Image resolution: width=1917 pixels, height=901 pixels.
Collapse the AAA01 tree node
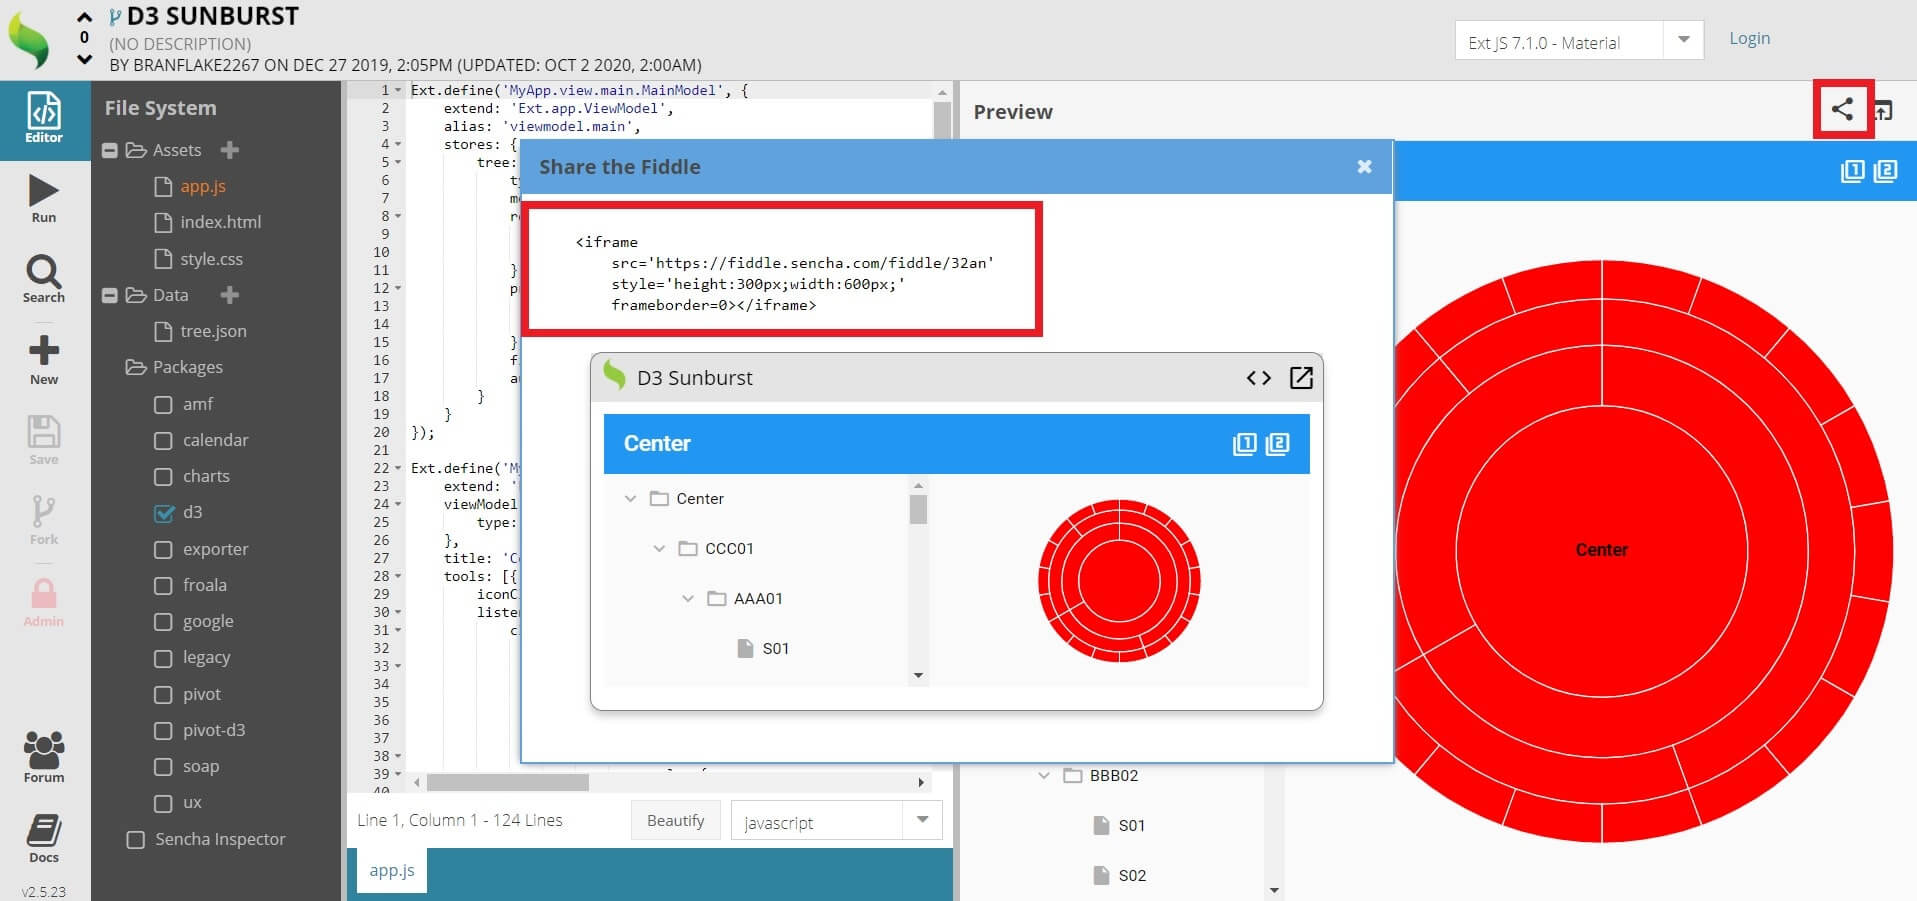tap(688, 598)
